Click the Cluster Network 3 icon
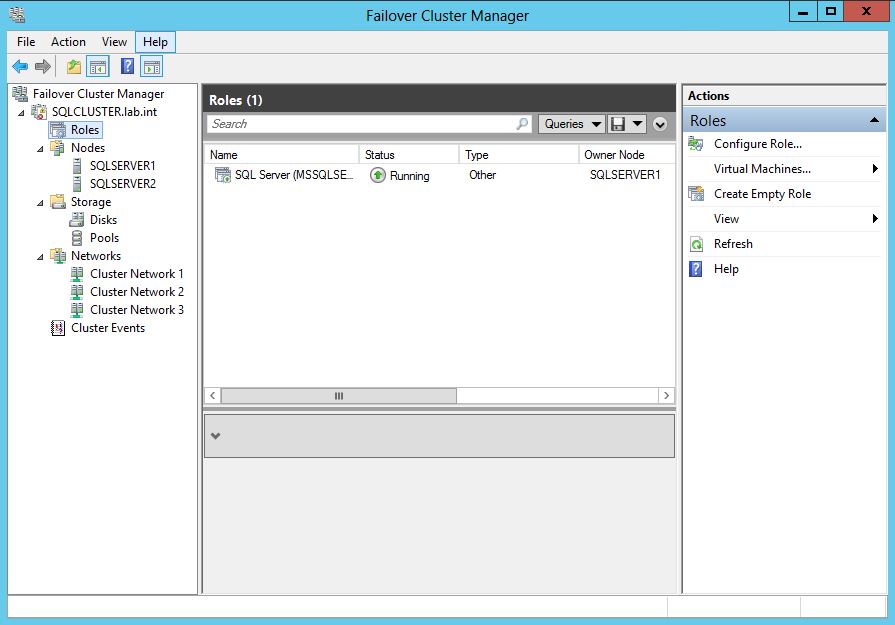This screenshot has height=625, width=895. 77,310
